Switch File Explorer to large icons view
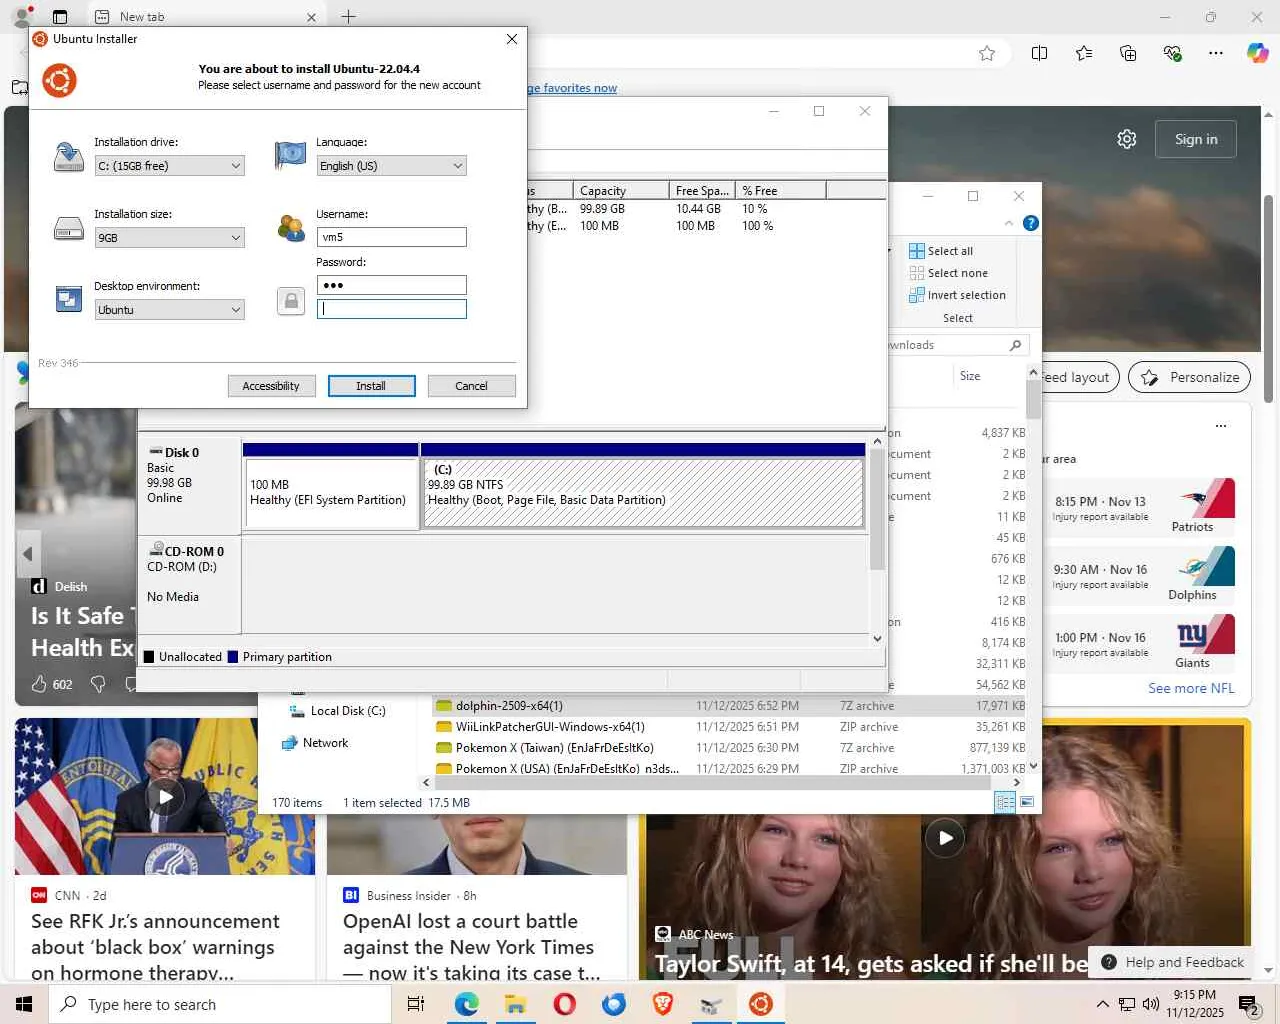 tap(1027, 802)
